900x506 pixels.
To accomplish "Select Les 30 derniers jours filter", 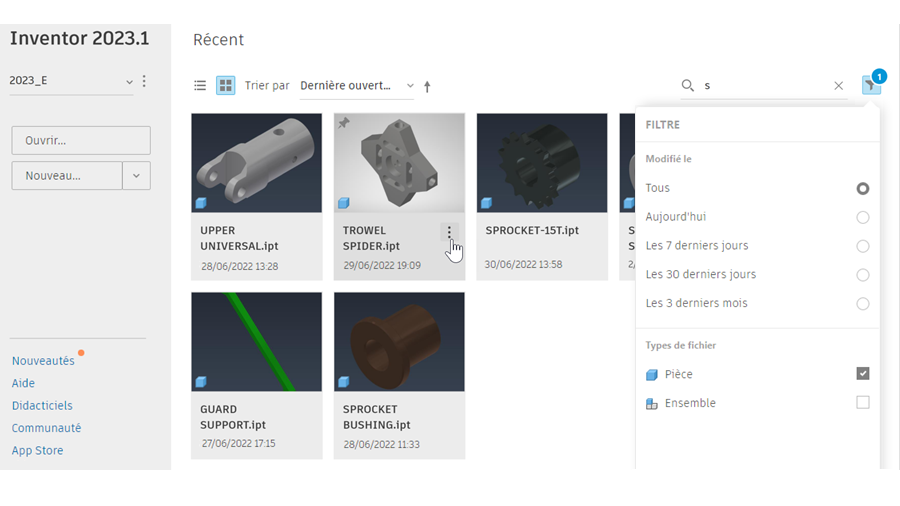I will [863, 275].
